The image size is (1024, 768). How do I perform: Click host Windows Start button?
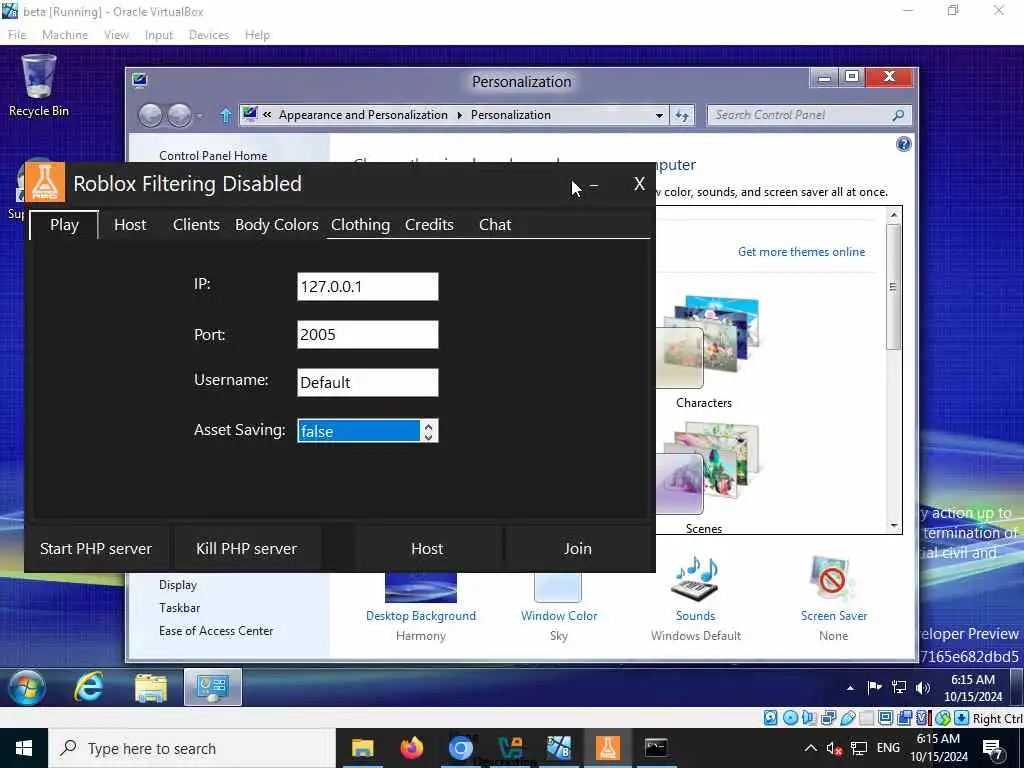pyautogui.click(x=24, y=748)
